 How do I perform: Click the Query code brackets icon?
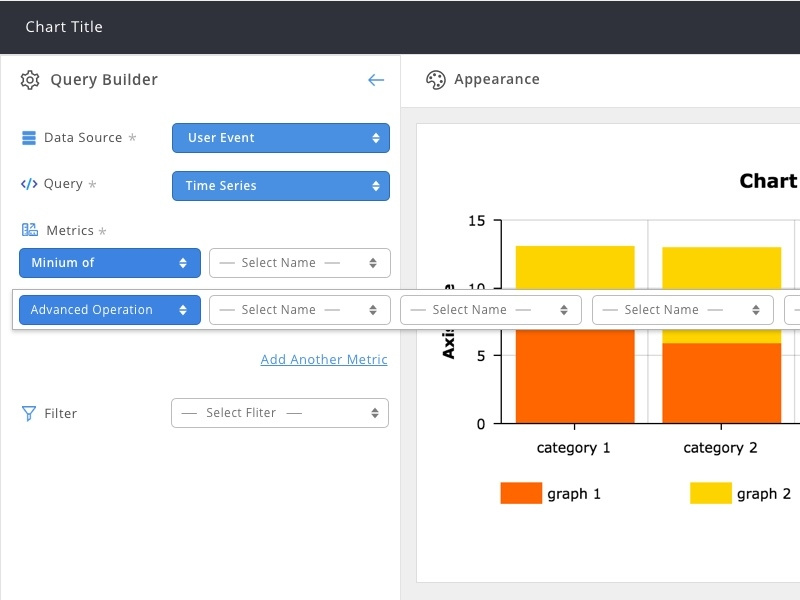point(29,184)
